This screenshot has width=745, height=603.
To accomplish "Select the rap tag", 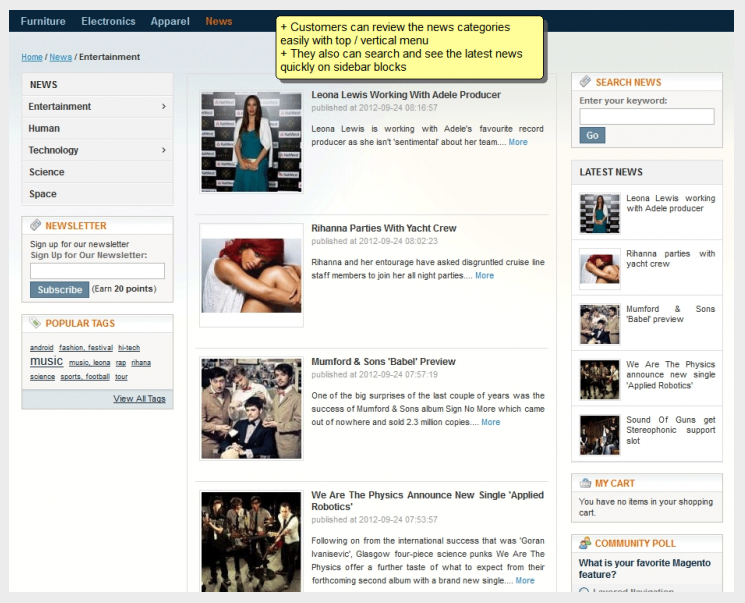I will click(x=121, y=363).
